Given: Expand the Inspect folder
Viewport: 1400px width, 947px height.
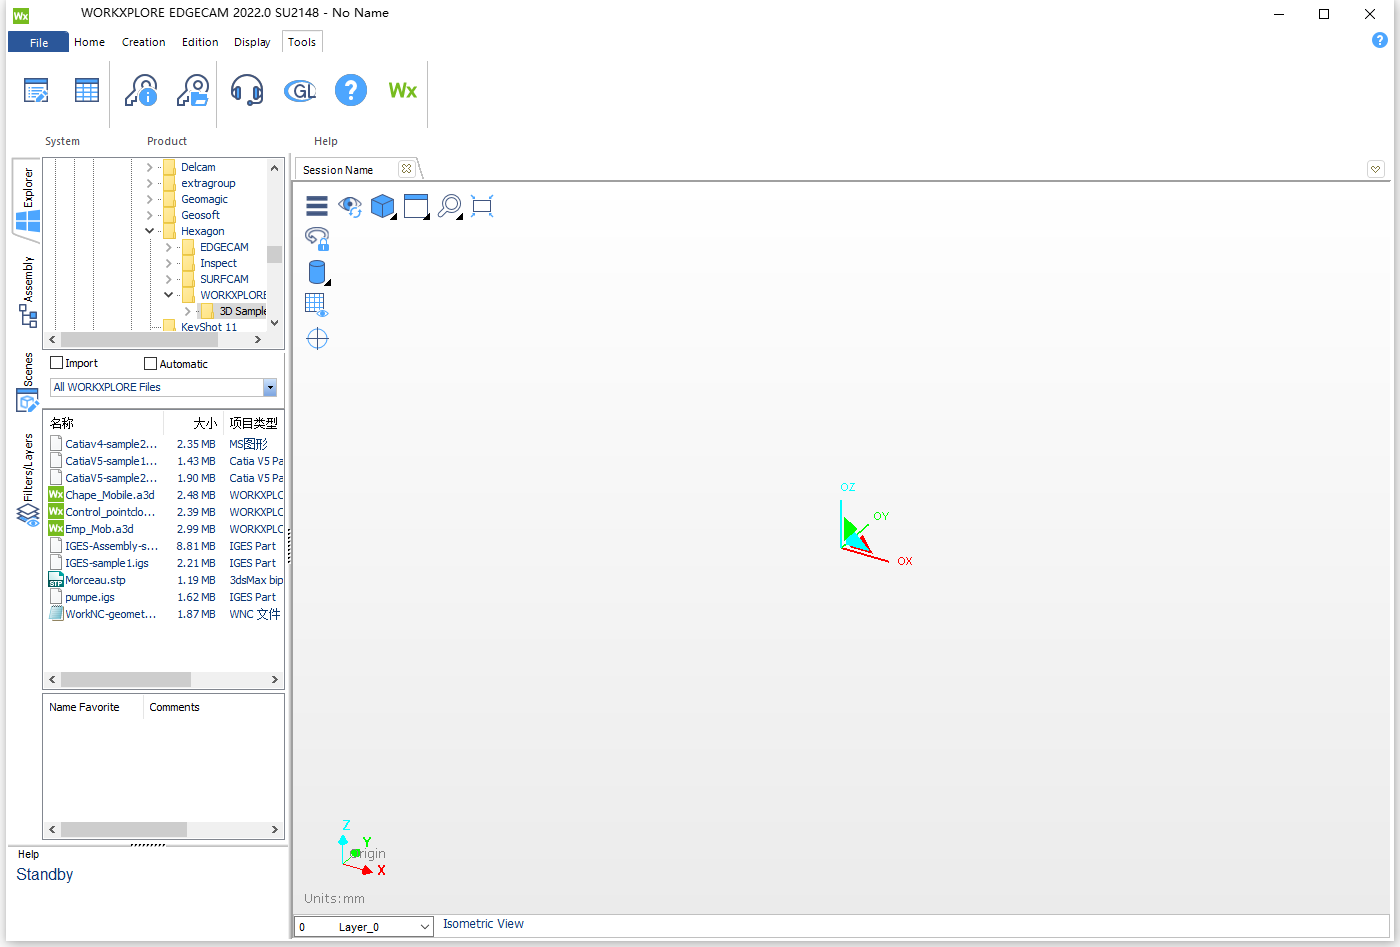Looking at the screenshot, I should tap(168, 263).
